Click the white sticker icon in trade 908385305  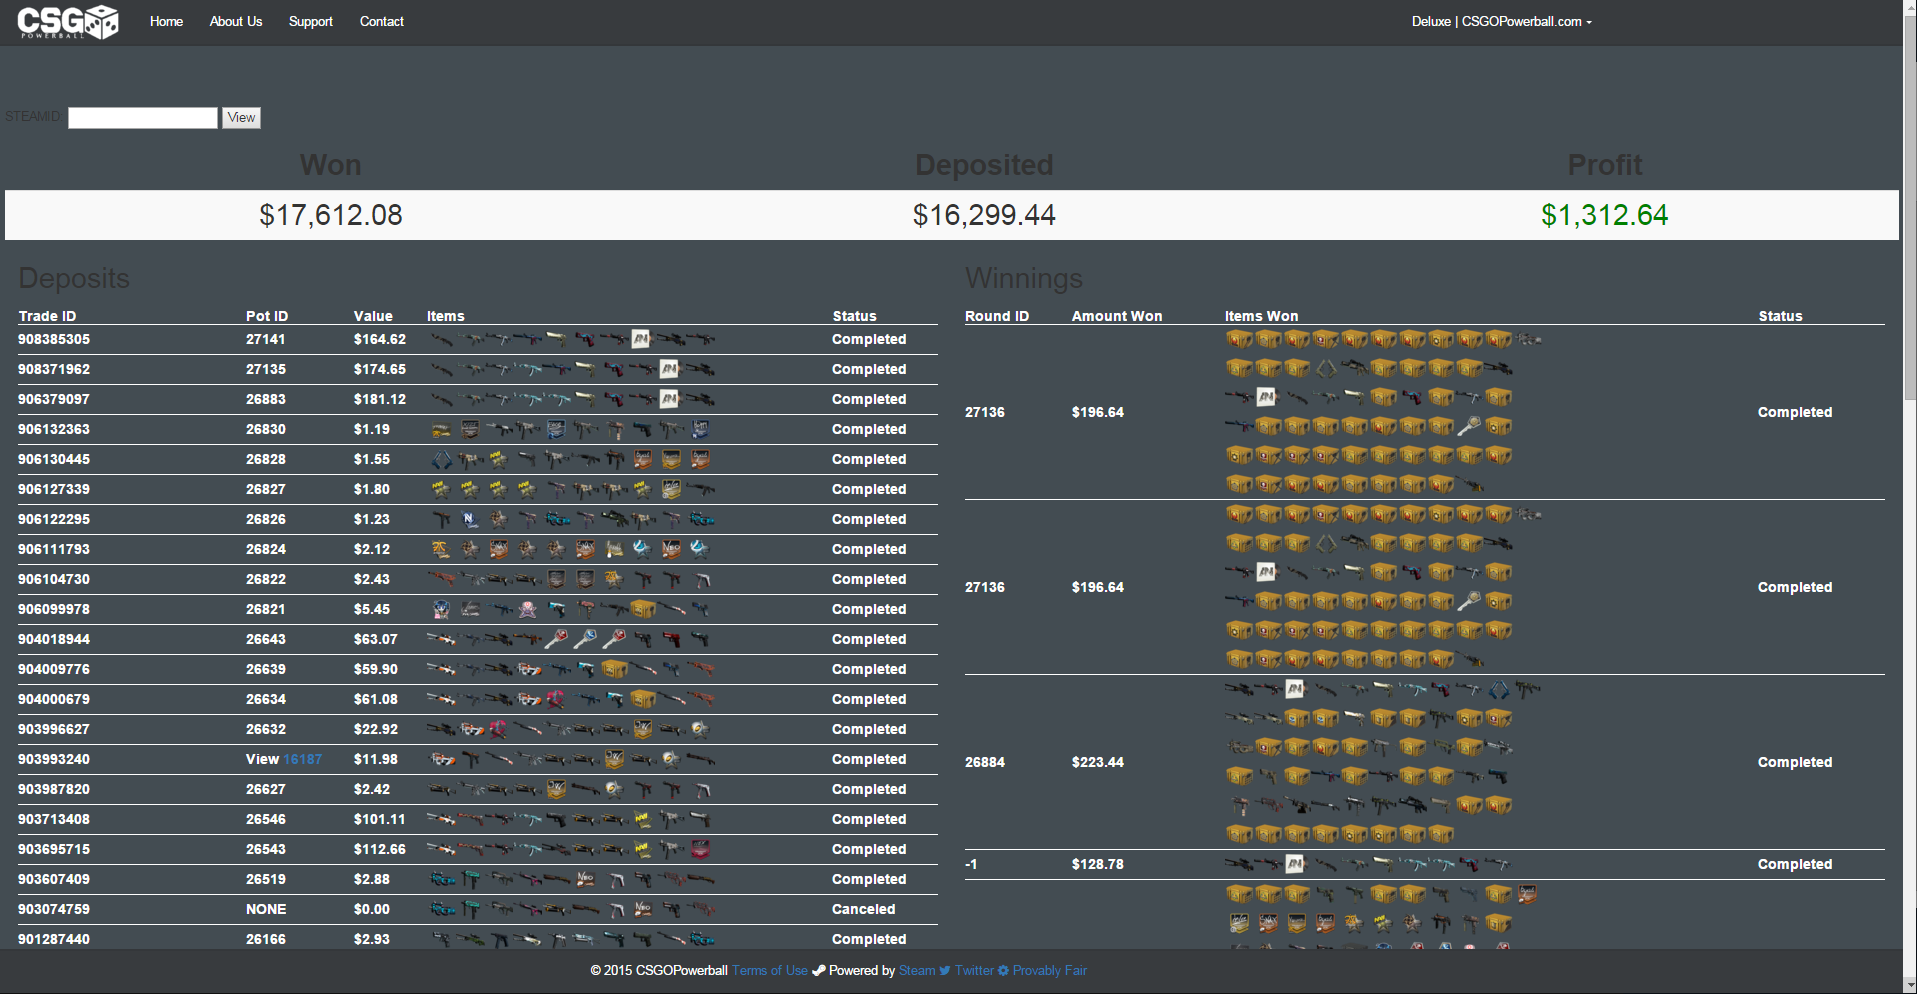pyautogui.click(x=640, y=340)
